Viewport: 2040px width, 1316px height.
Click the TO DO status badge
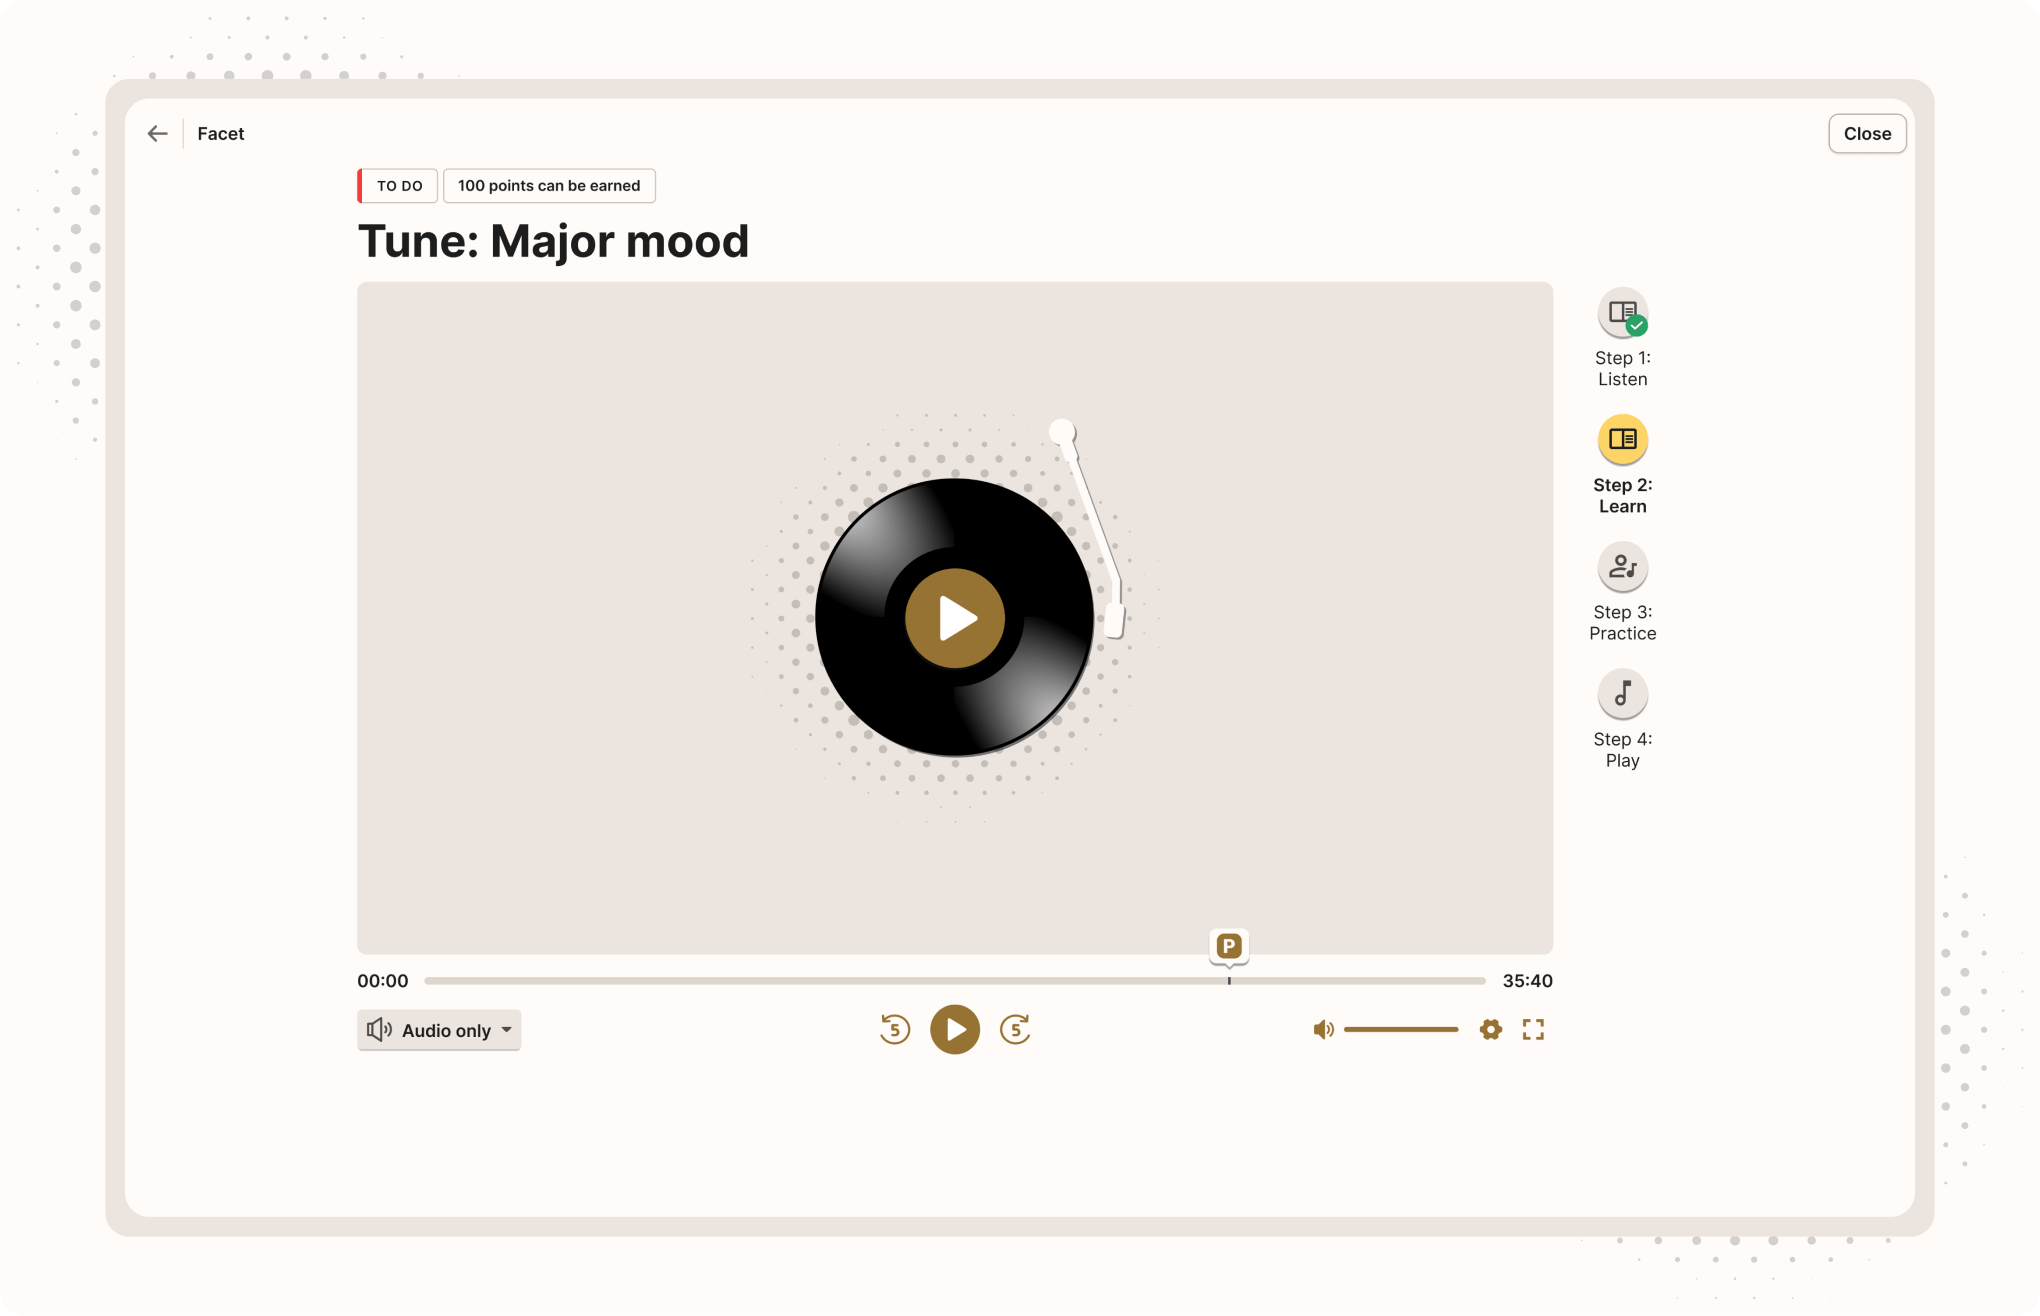click(x=398, y=186)
